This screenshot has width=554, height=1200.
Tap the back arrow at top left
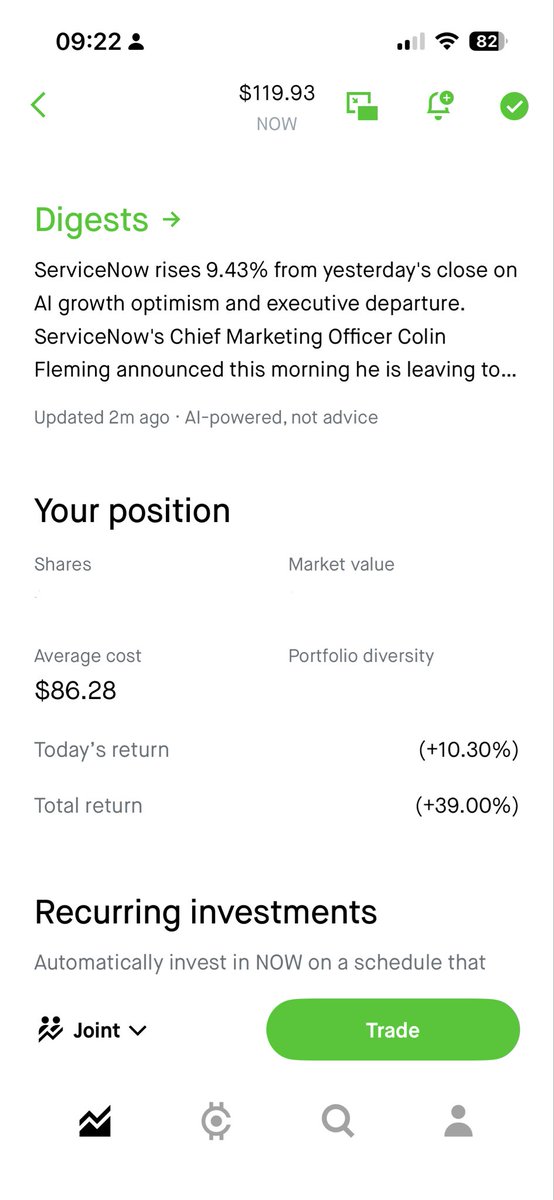point(39,105)
